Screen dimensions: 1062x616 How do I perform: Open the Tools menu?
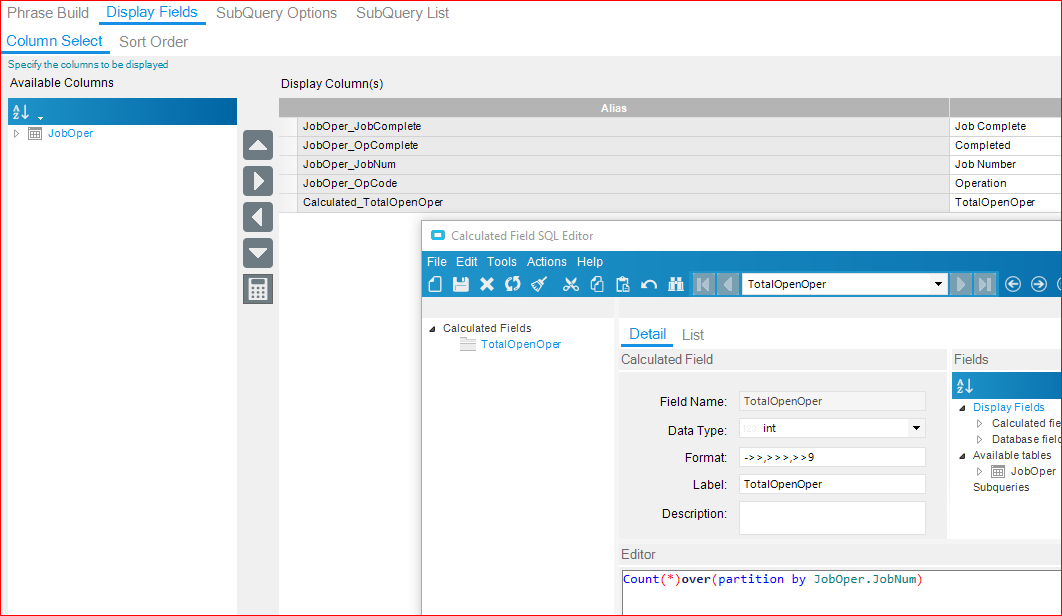[x=502, y=262]
